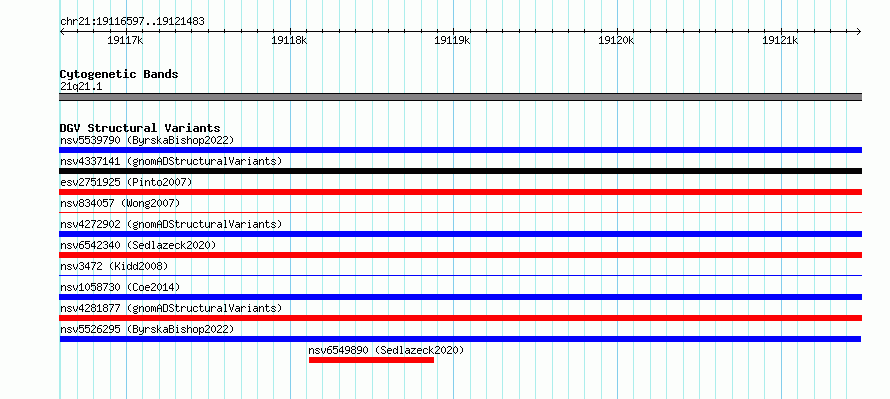Click the 19118k ruler tick label

(x=289, y=40)
